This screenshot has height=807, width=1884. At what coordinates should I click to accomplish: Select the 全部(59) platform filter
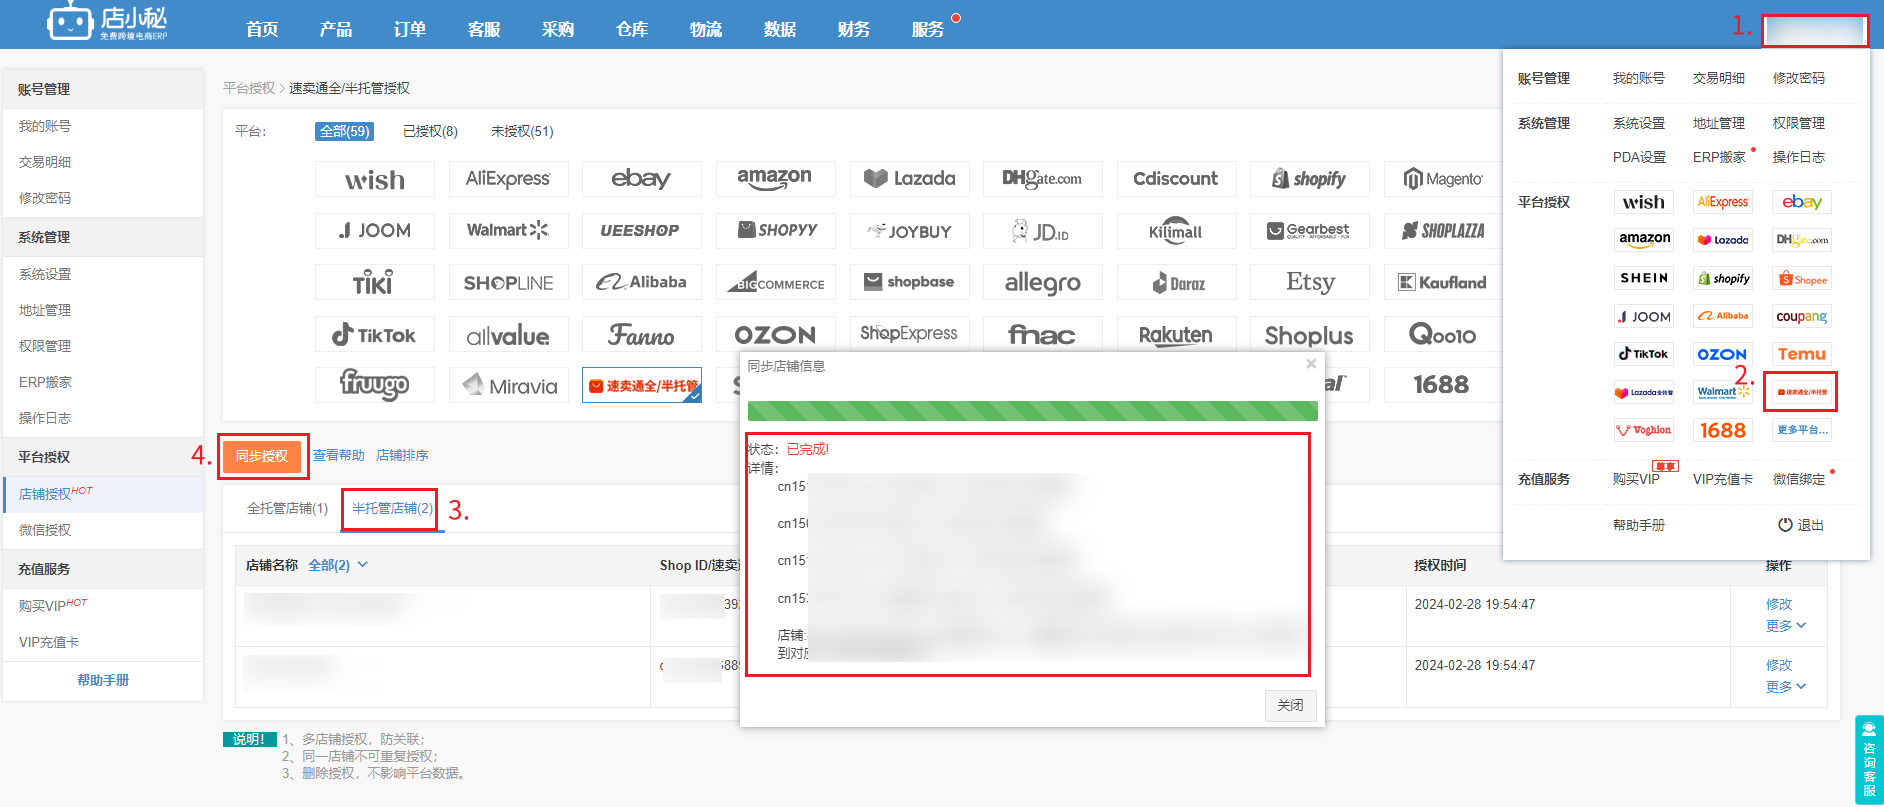click(x=345, y=131)
